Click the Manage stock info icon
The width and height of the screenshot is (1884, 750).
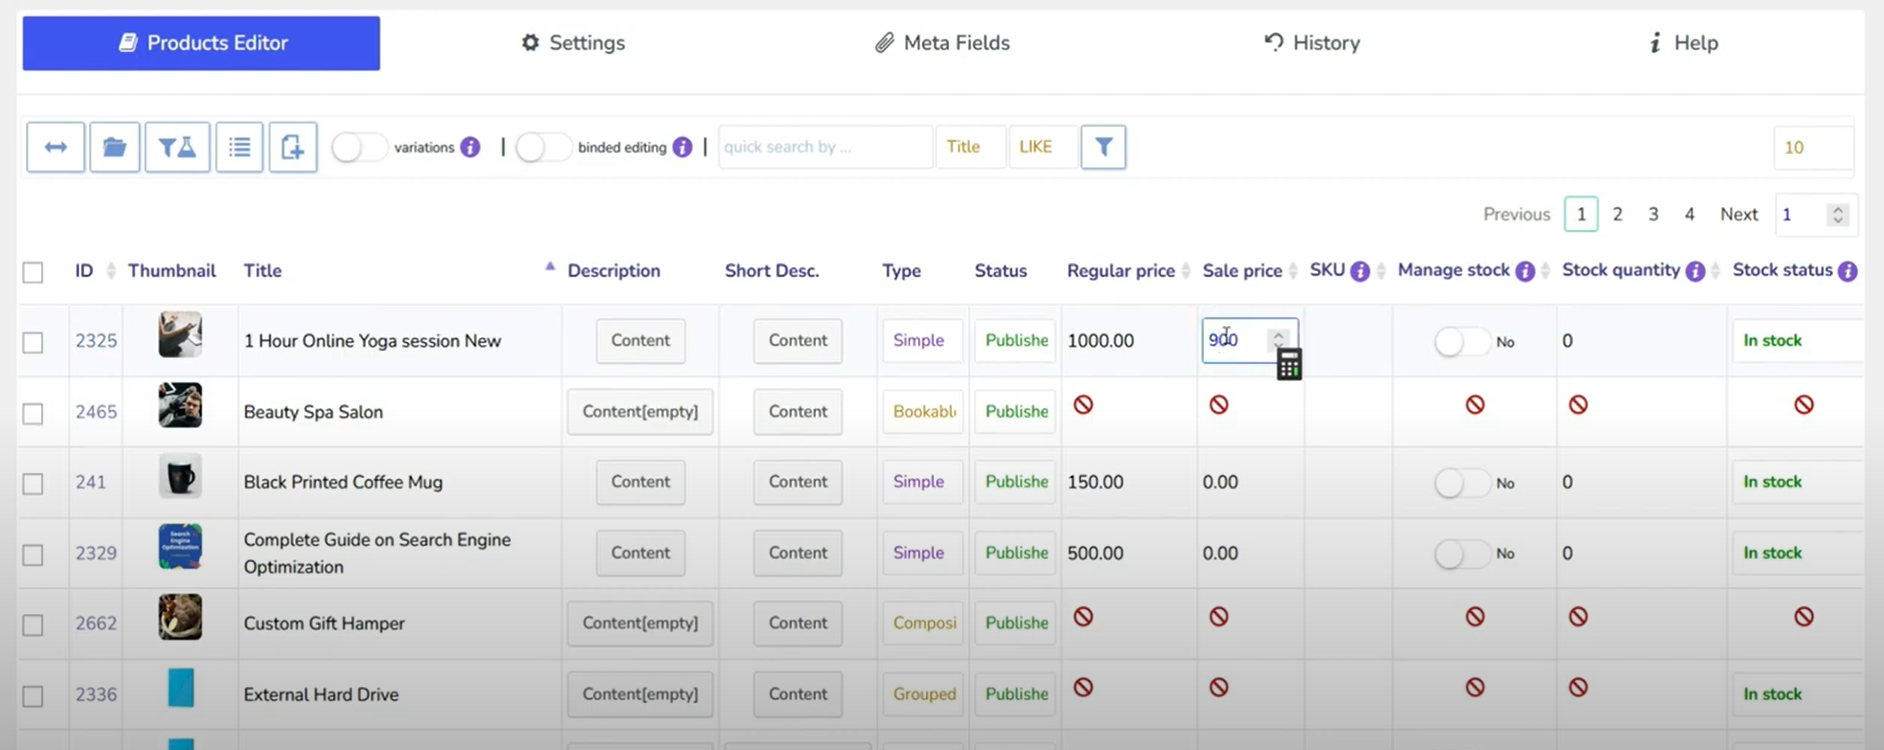(x=1525, y=271)
